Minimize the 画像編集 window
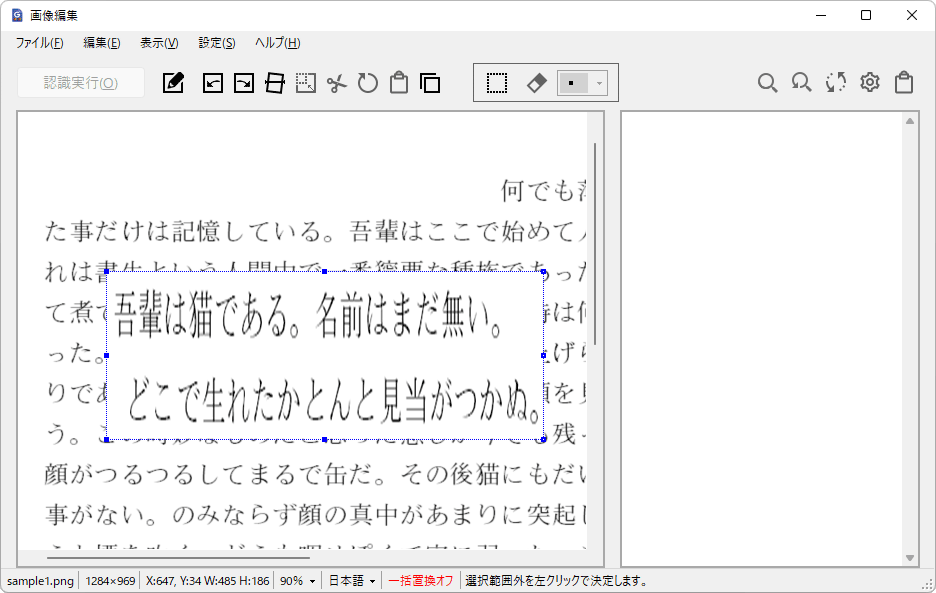Screen dimensions: 936x593 tap(821, 15)
